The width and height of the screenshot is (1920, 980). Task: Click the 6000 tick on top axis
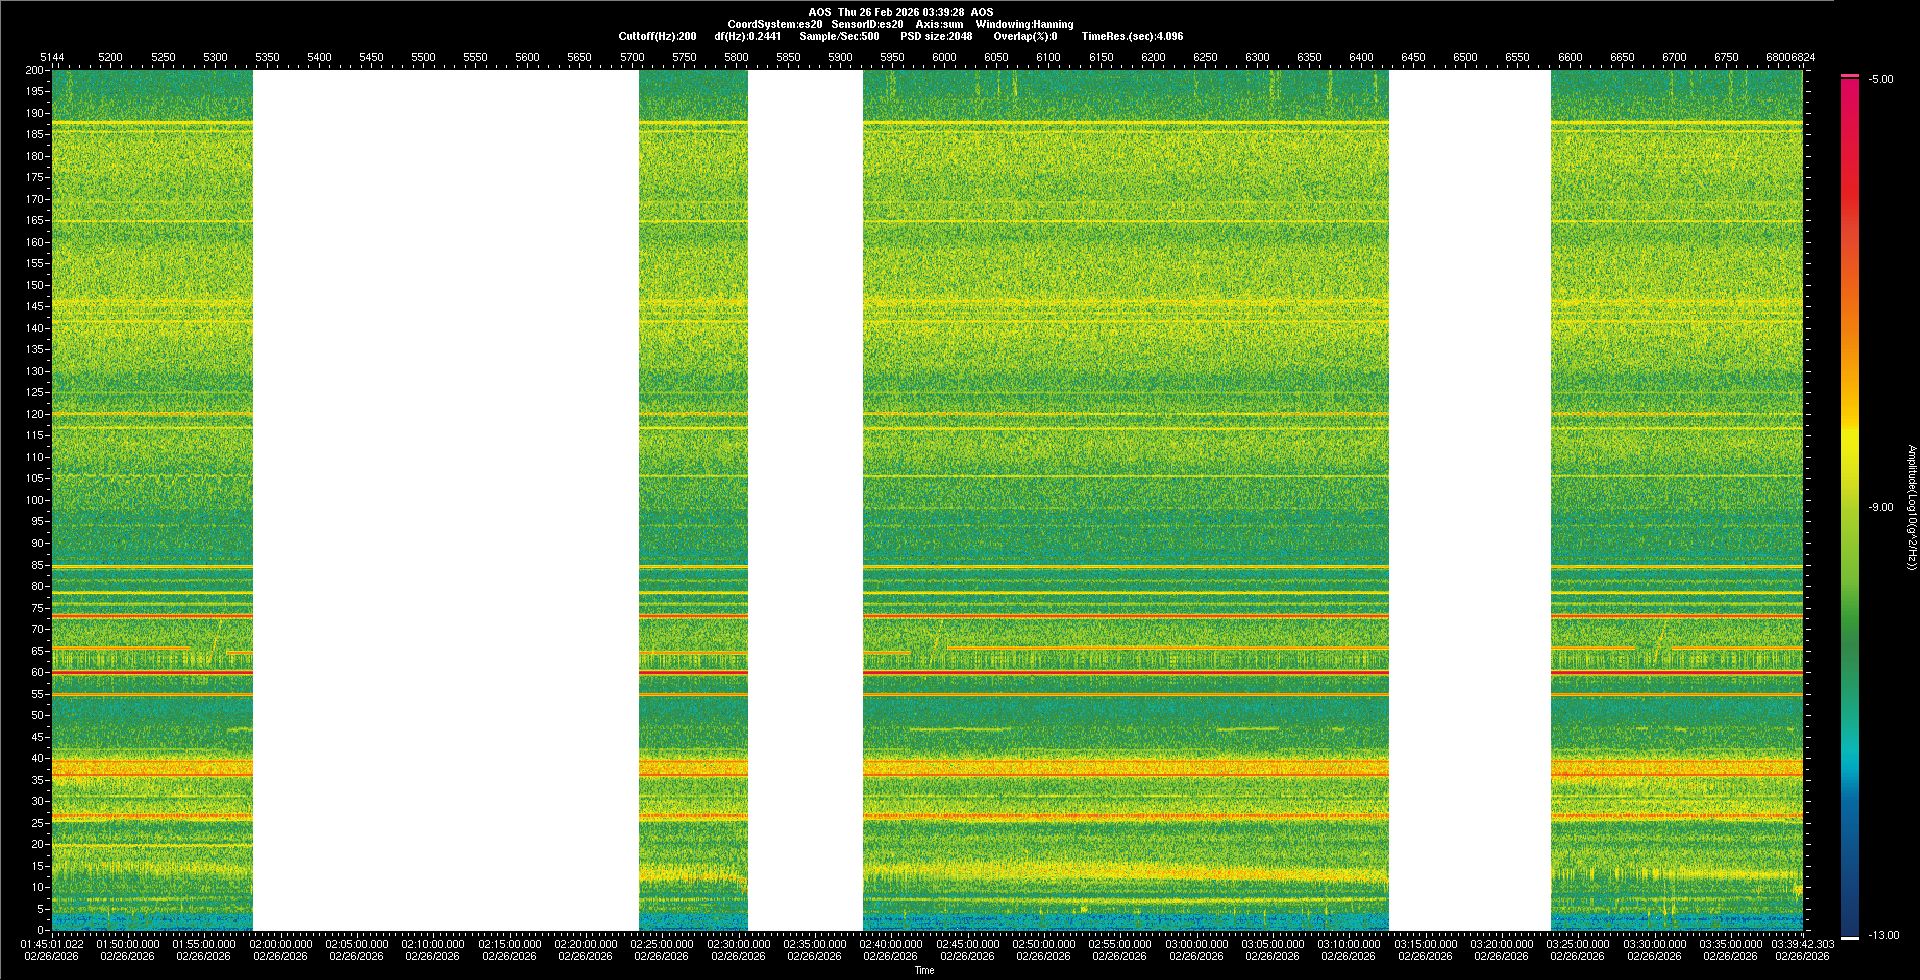[x=944, y=57]
